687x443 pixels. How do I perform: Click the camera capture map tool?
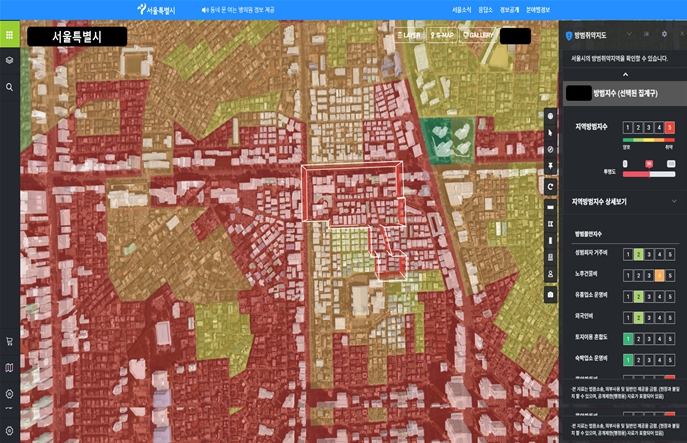551,295
